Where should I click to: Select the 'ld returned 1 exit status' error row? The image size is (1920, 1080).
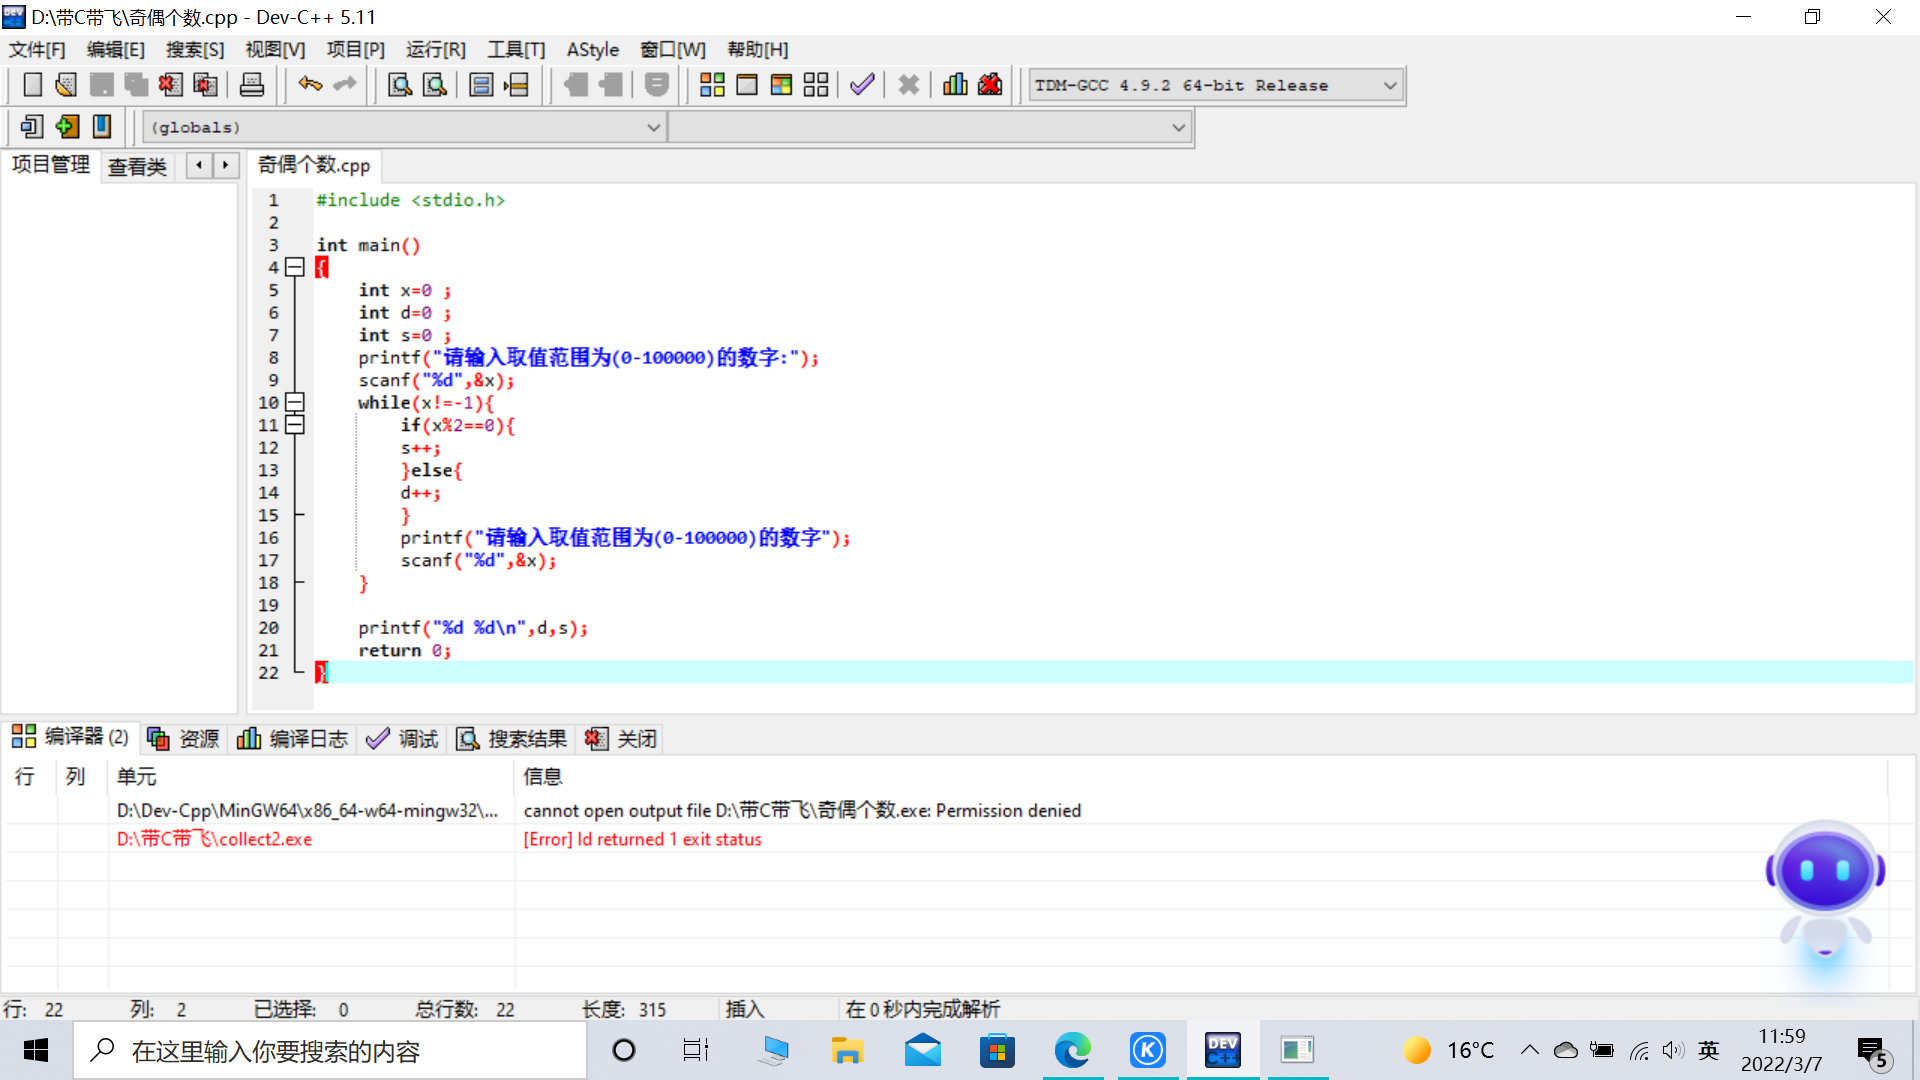(x=945, y=839)
